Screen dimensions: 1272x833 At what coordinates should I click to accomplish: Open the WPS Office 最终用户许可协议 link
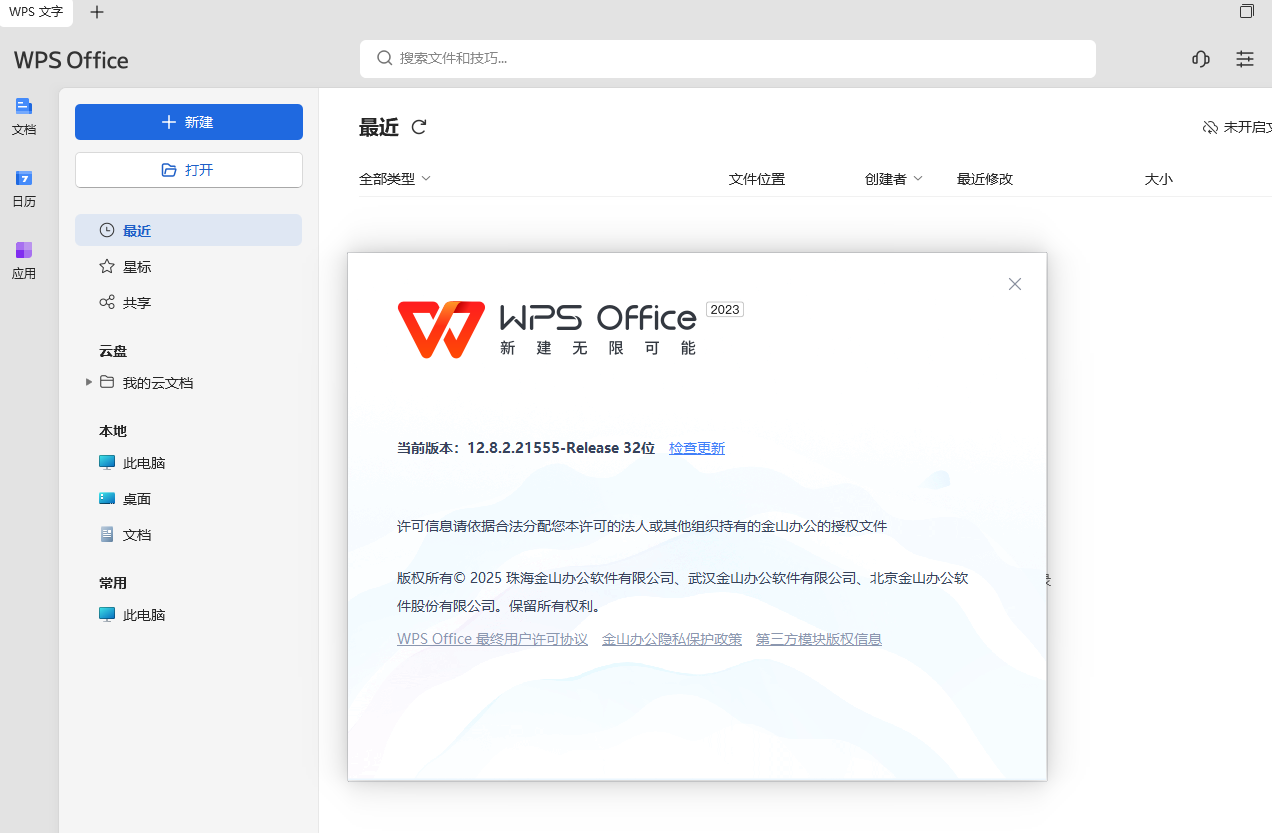(x=492, y=639)
